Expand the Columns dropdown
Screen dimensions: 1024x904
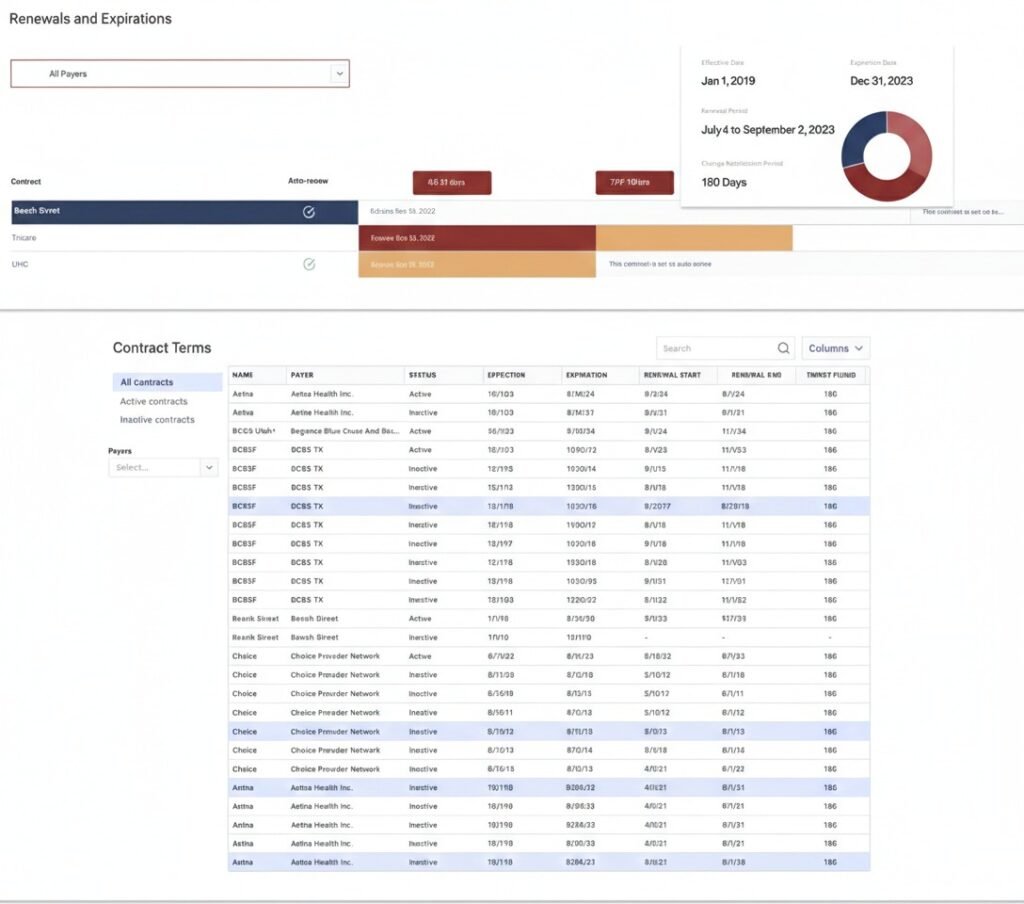[x=836, y=348]
